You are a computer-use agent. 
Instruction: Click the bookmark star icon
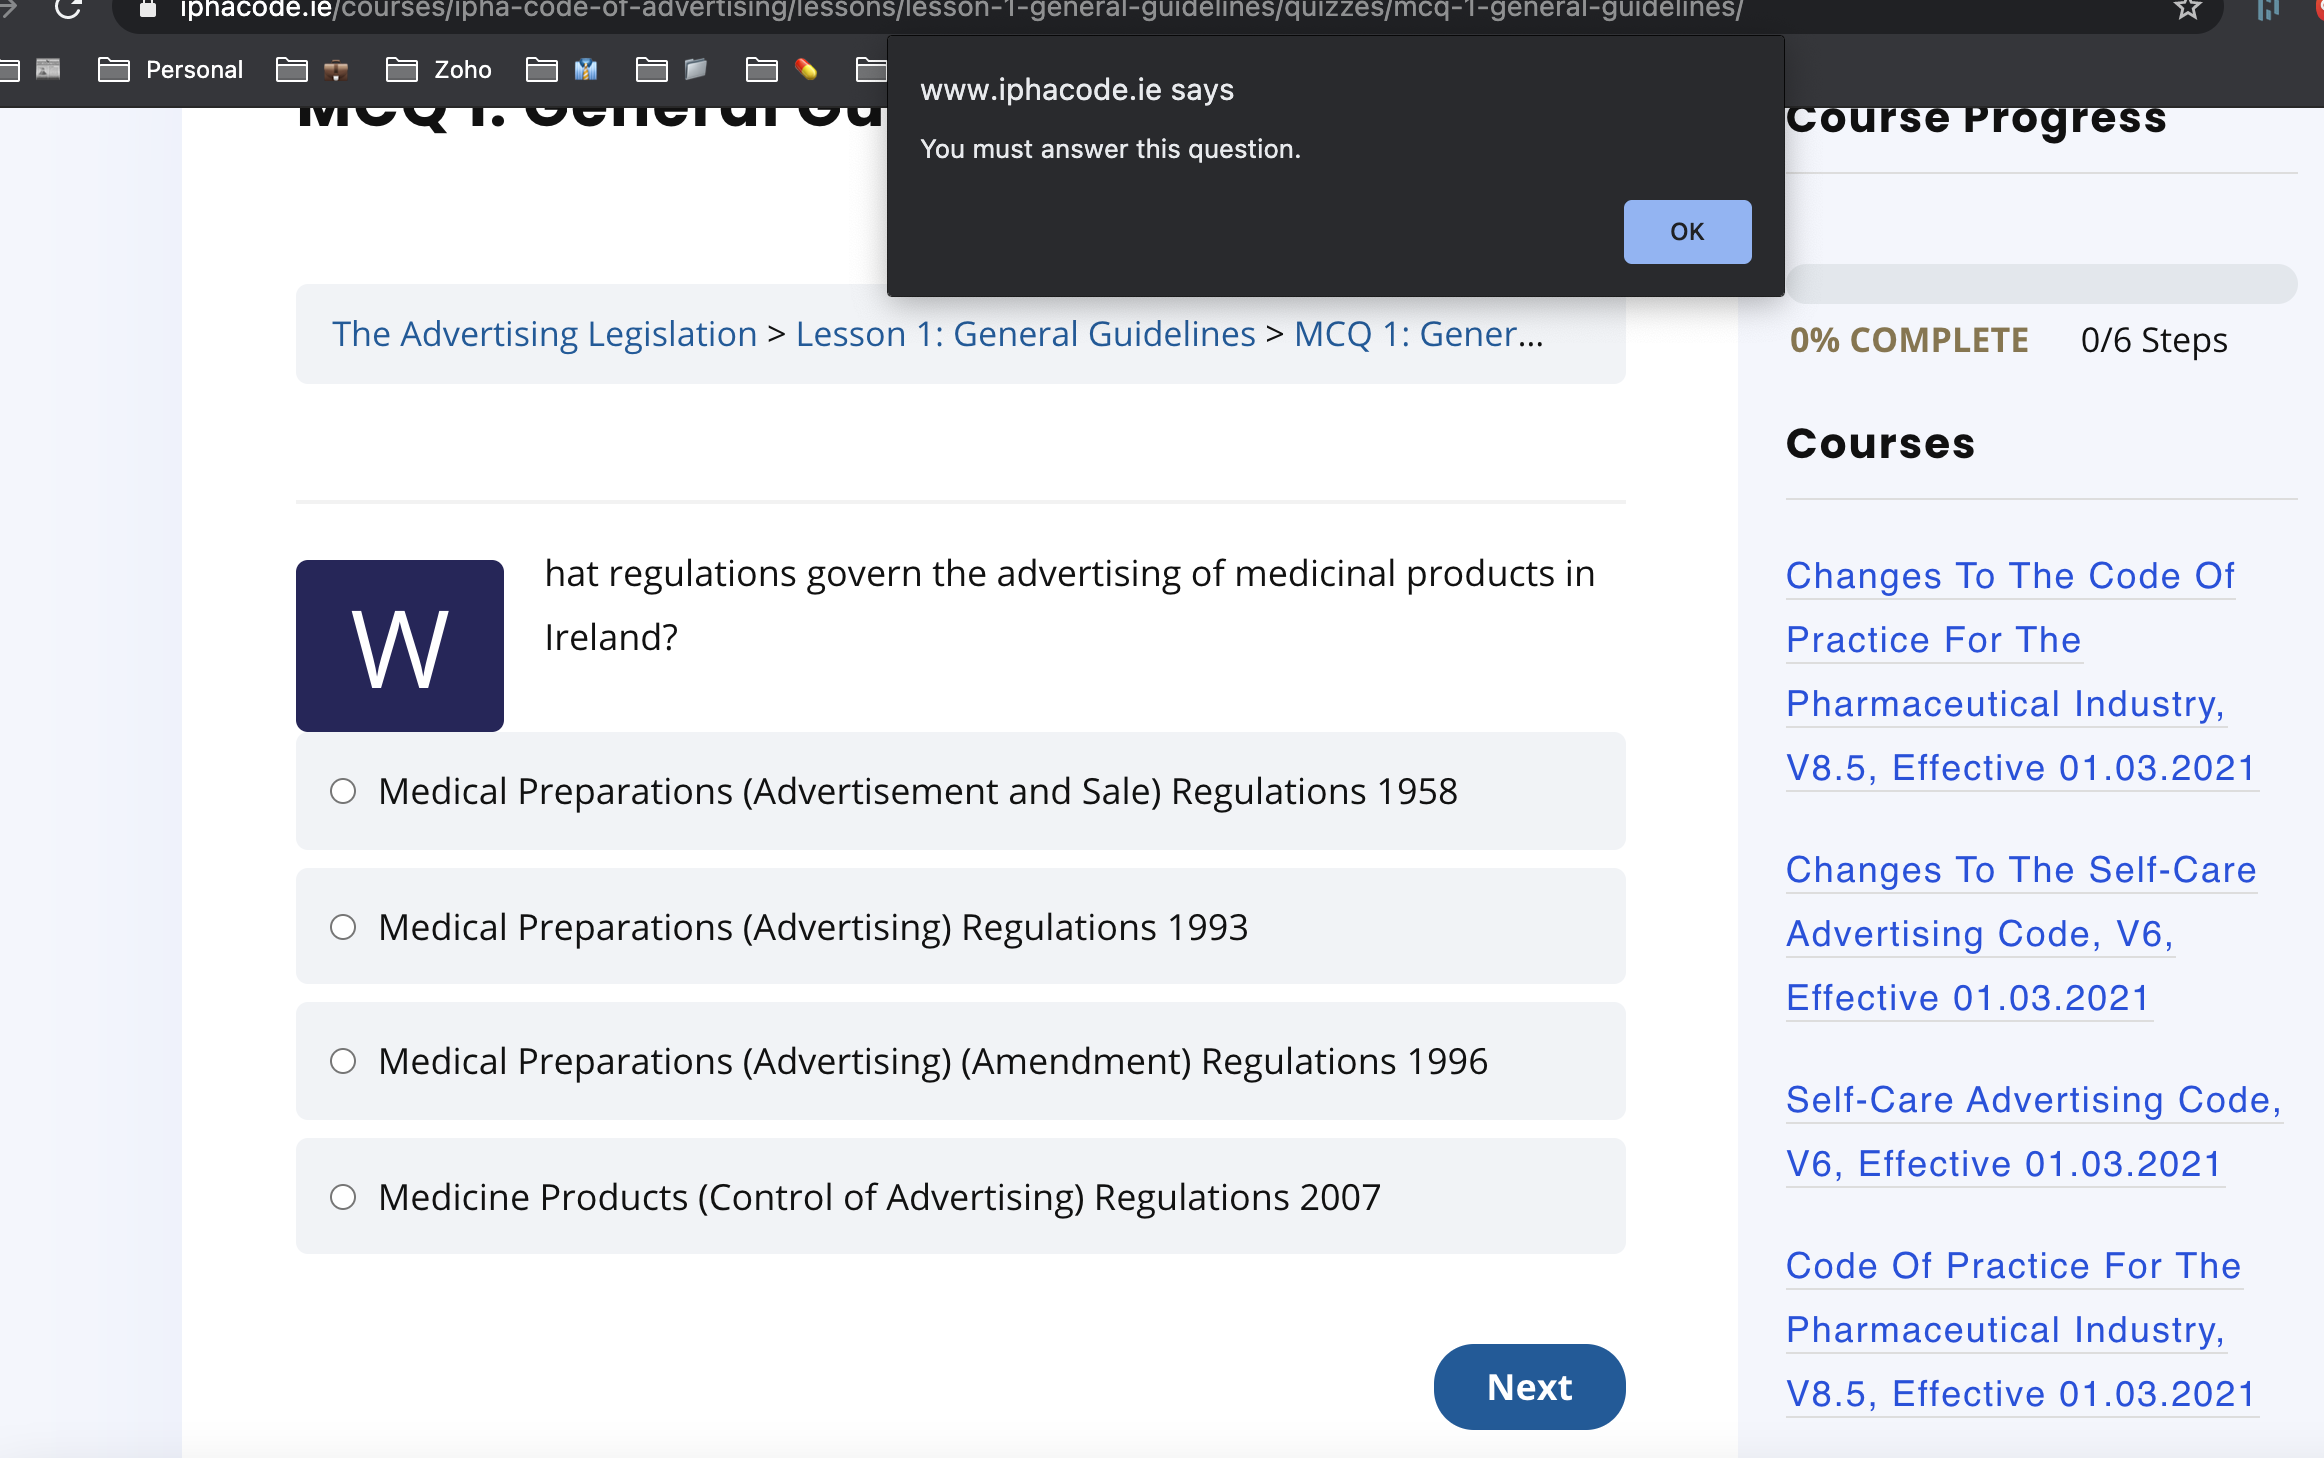coord(2187,10)
